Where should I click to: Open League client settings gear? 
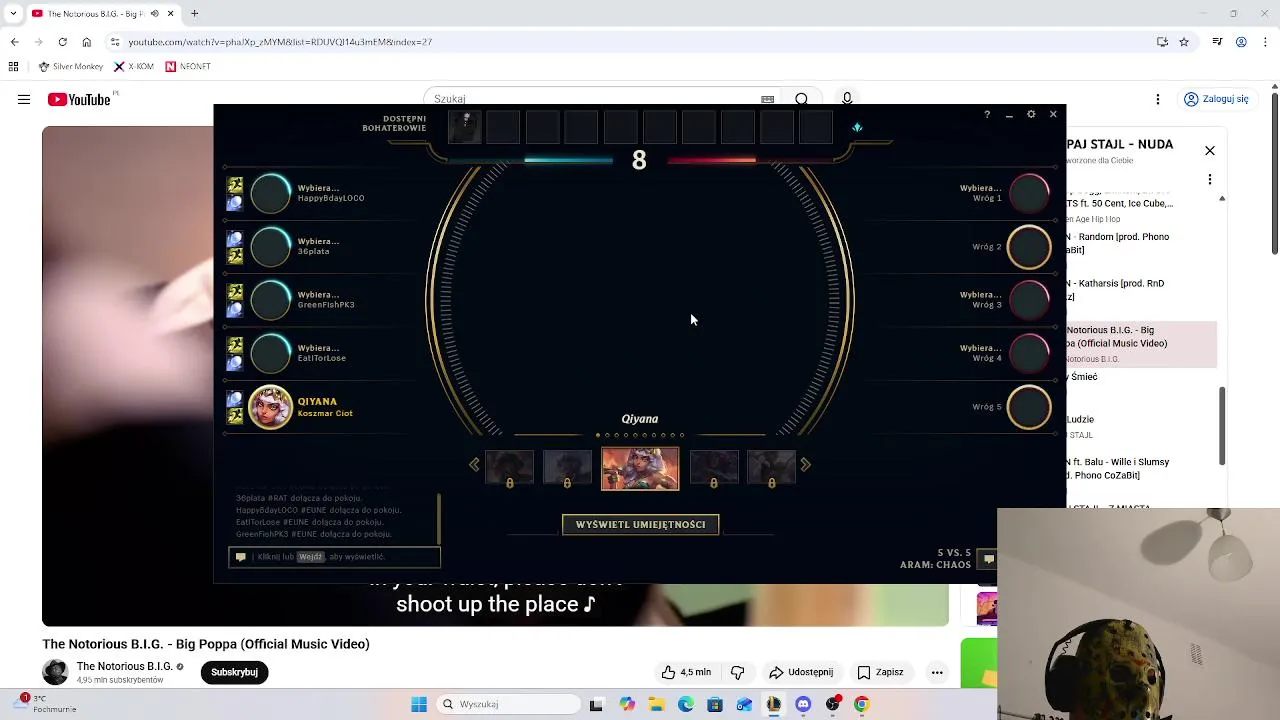1031,115
